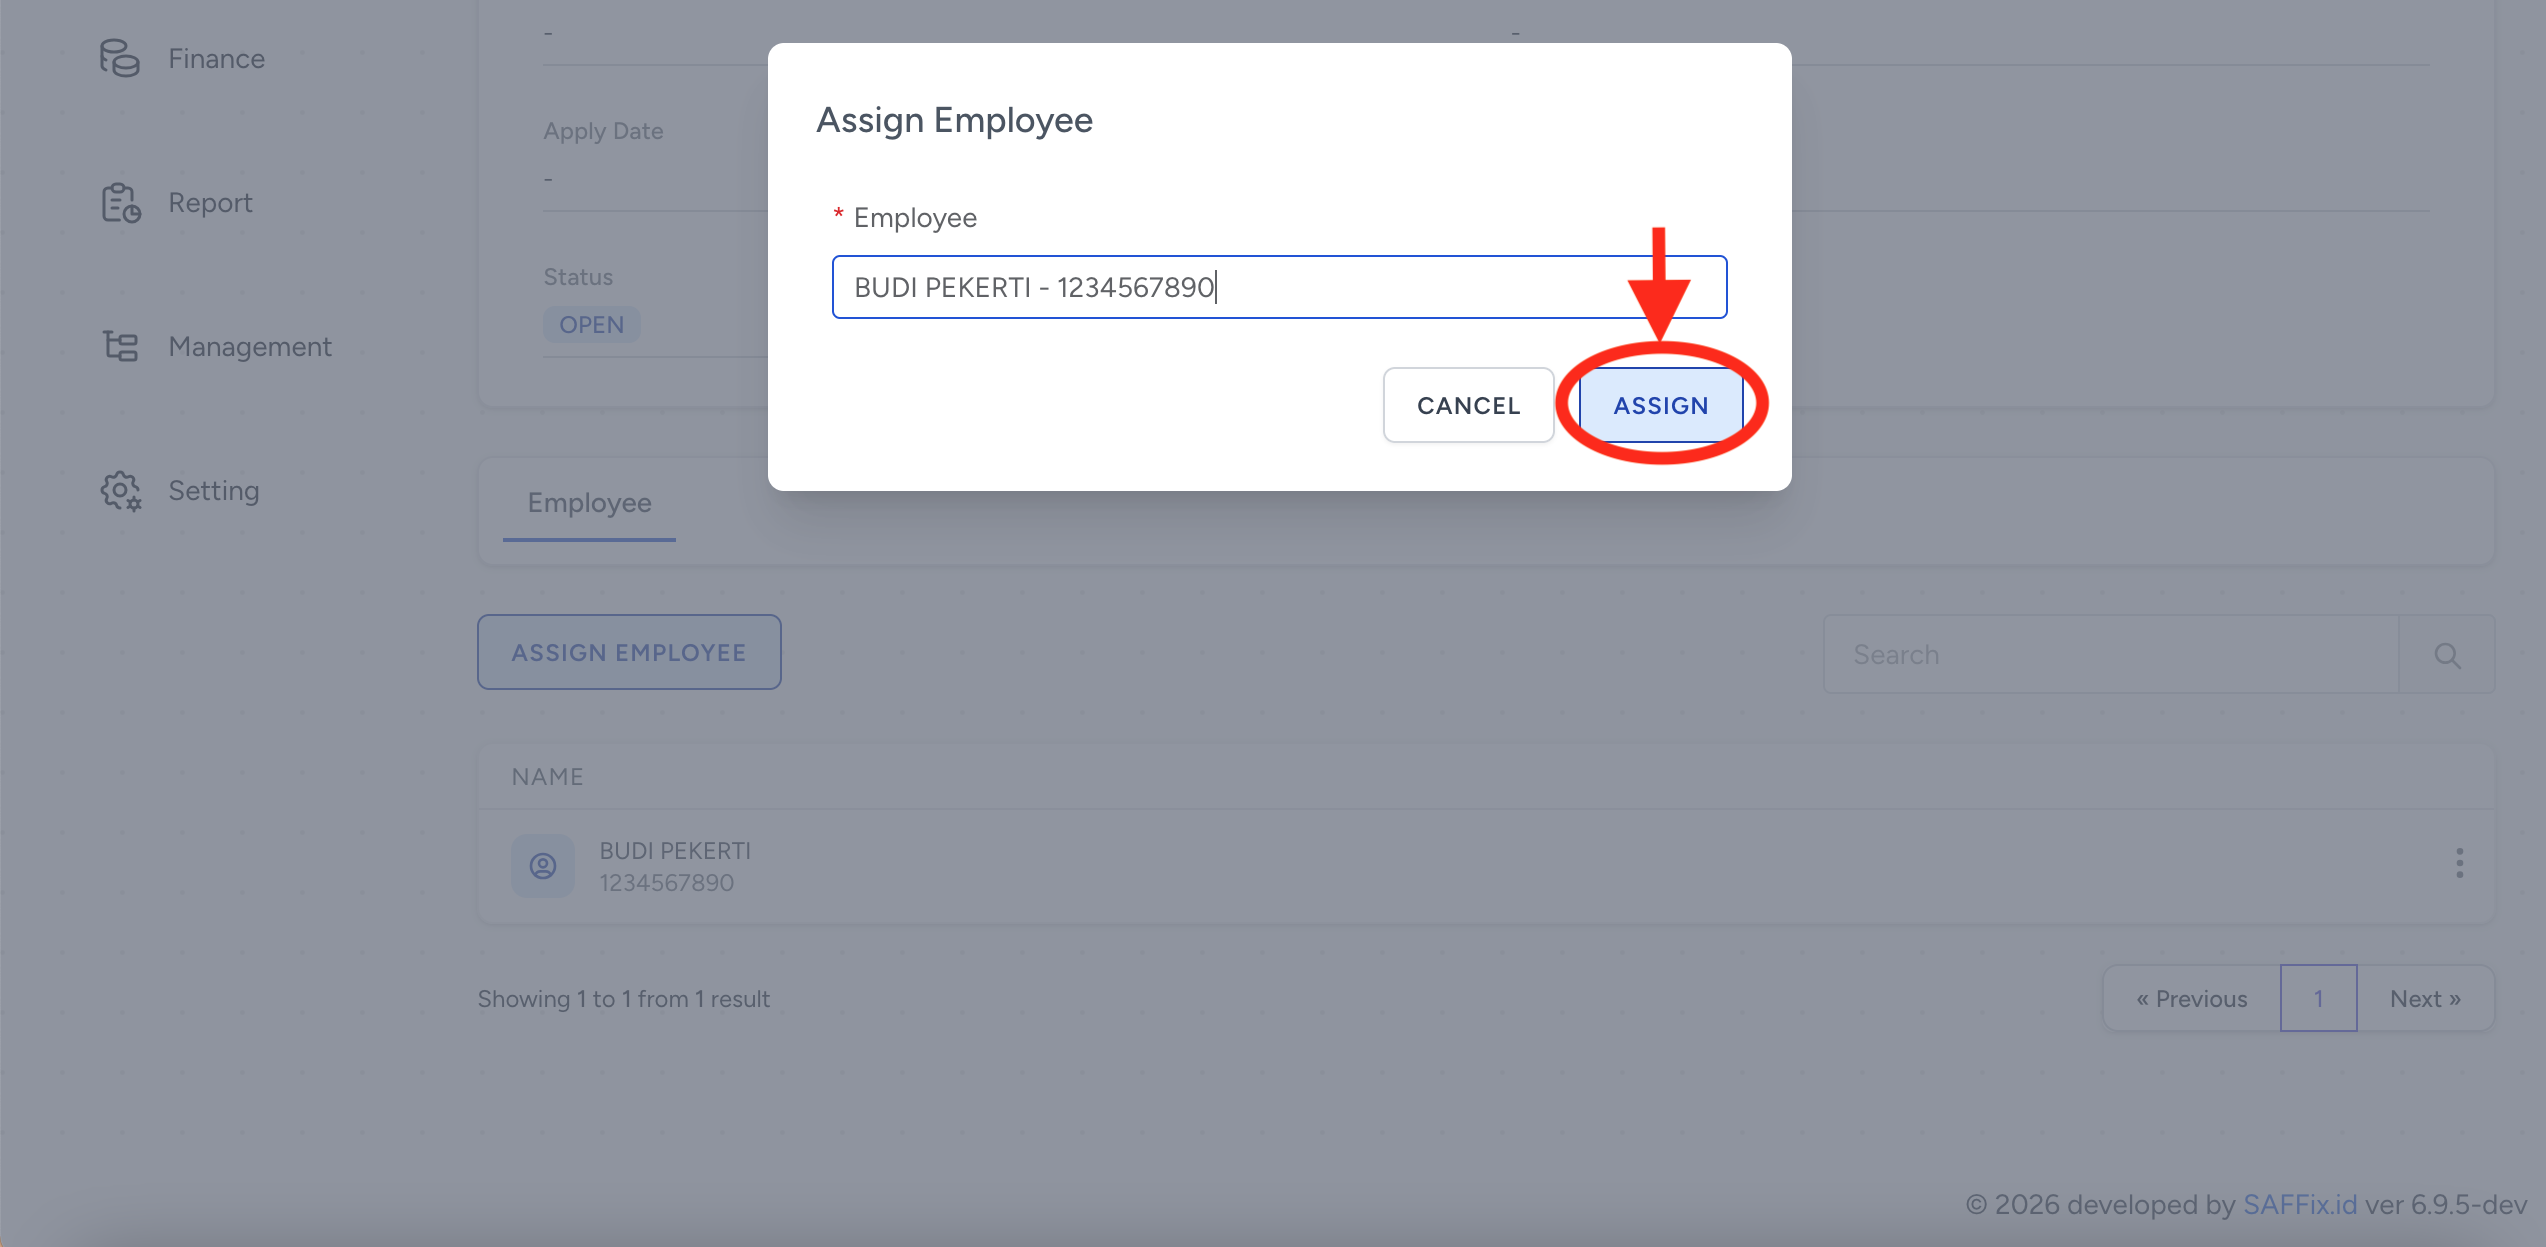Screen dimensions: 2546x1247
Task: Select the Employee tab
Action: tap(589, 503)
